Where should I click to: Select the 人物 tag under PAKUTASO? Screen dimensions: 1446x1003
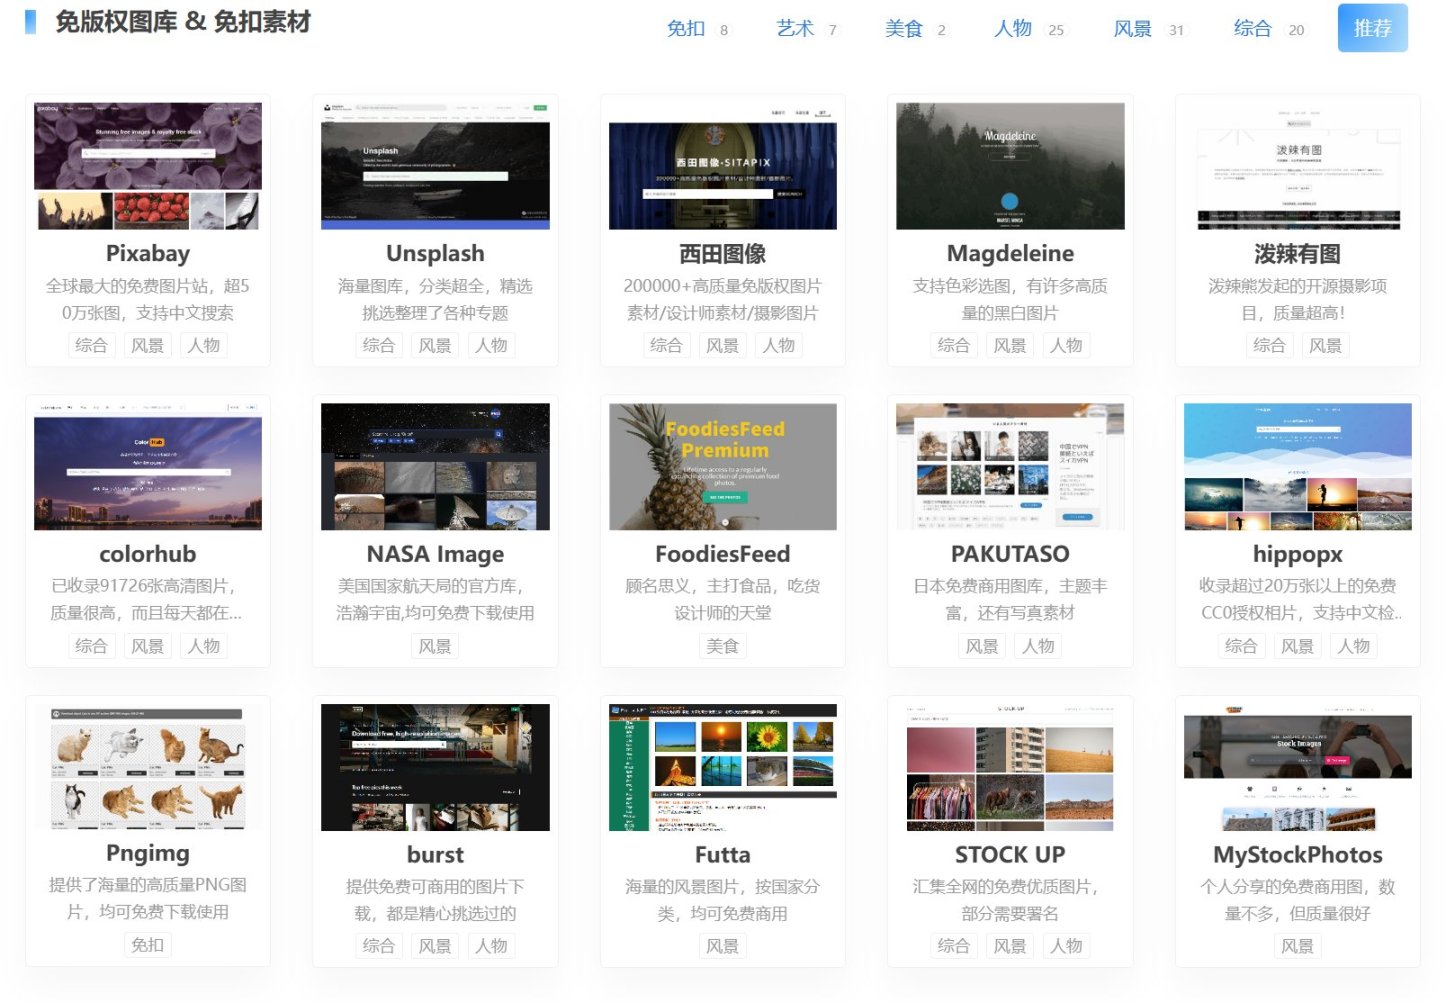pyautogui.click(x=1039, y=646)
